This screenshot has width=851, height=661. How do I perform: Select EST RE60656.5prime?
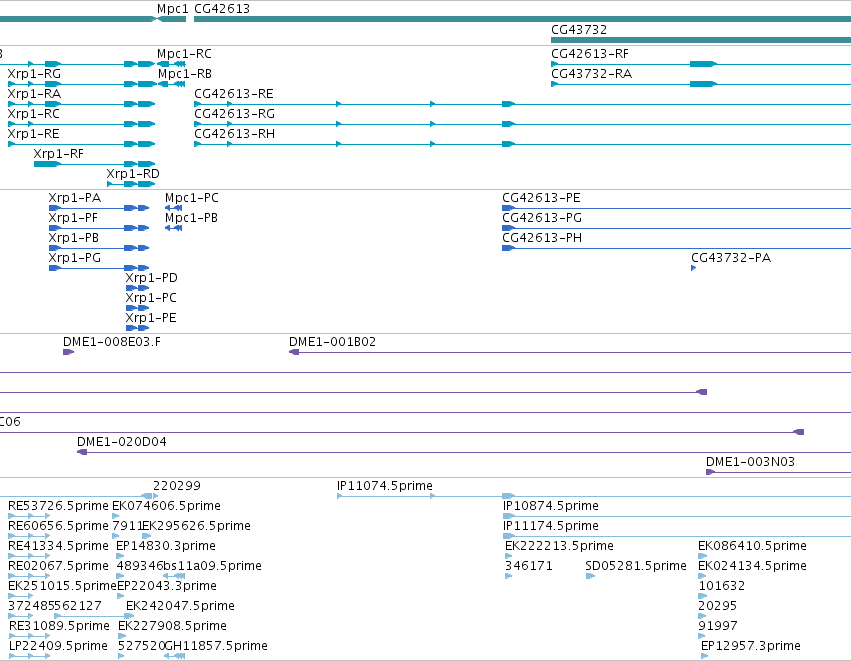coord(58,526)
